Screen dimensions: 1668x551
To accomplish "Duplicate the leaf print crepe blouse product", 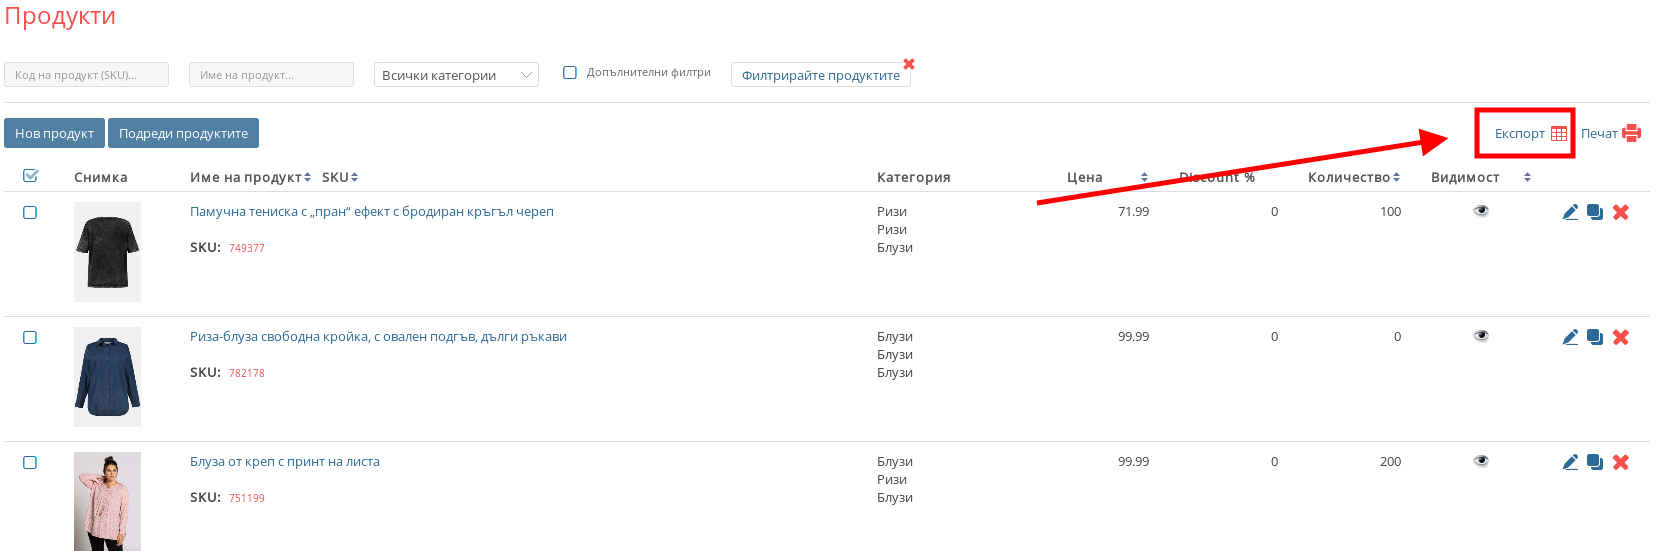I will [x=1595, y=462].
